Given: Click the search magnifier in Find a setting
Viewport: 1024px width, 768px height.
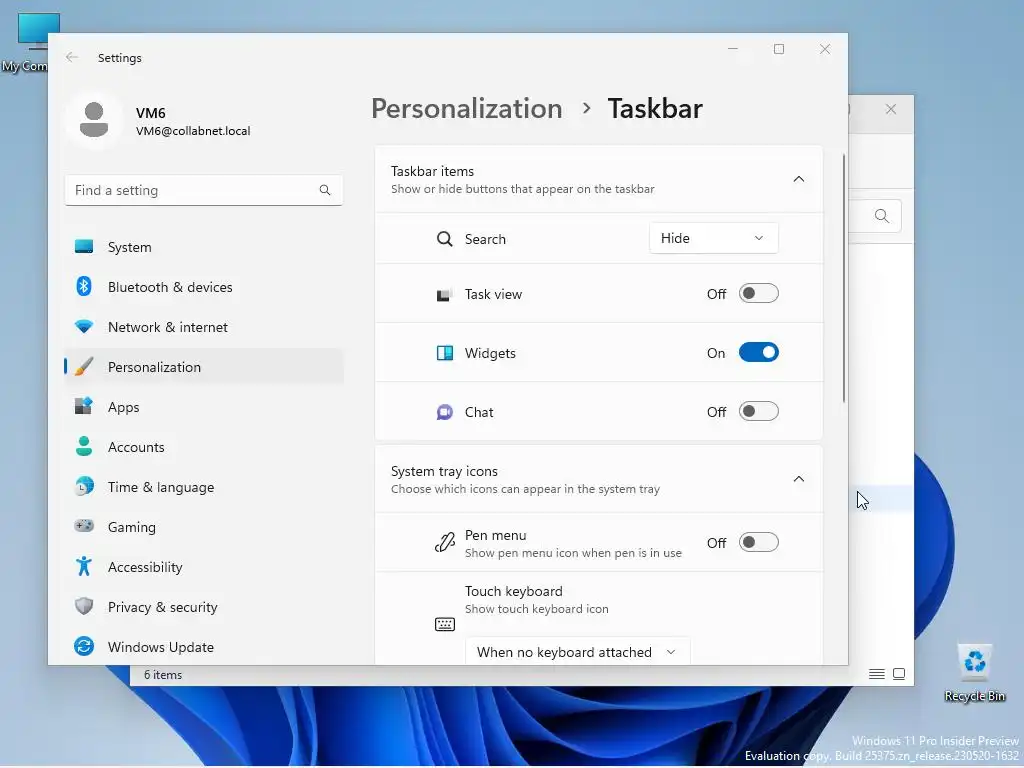Looking at the screenshot, I should coord(325,190).
